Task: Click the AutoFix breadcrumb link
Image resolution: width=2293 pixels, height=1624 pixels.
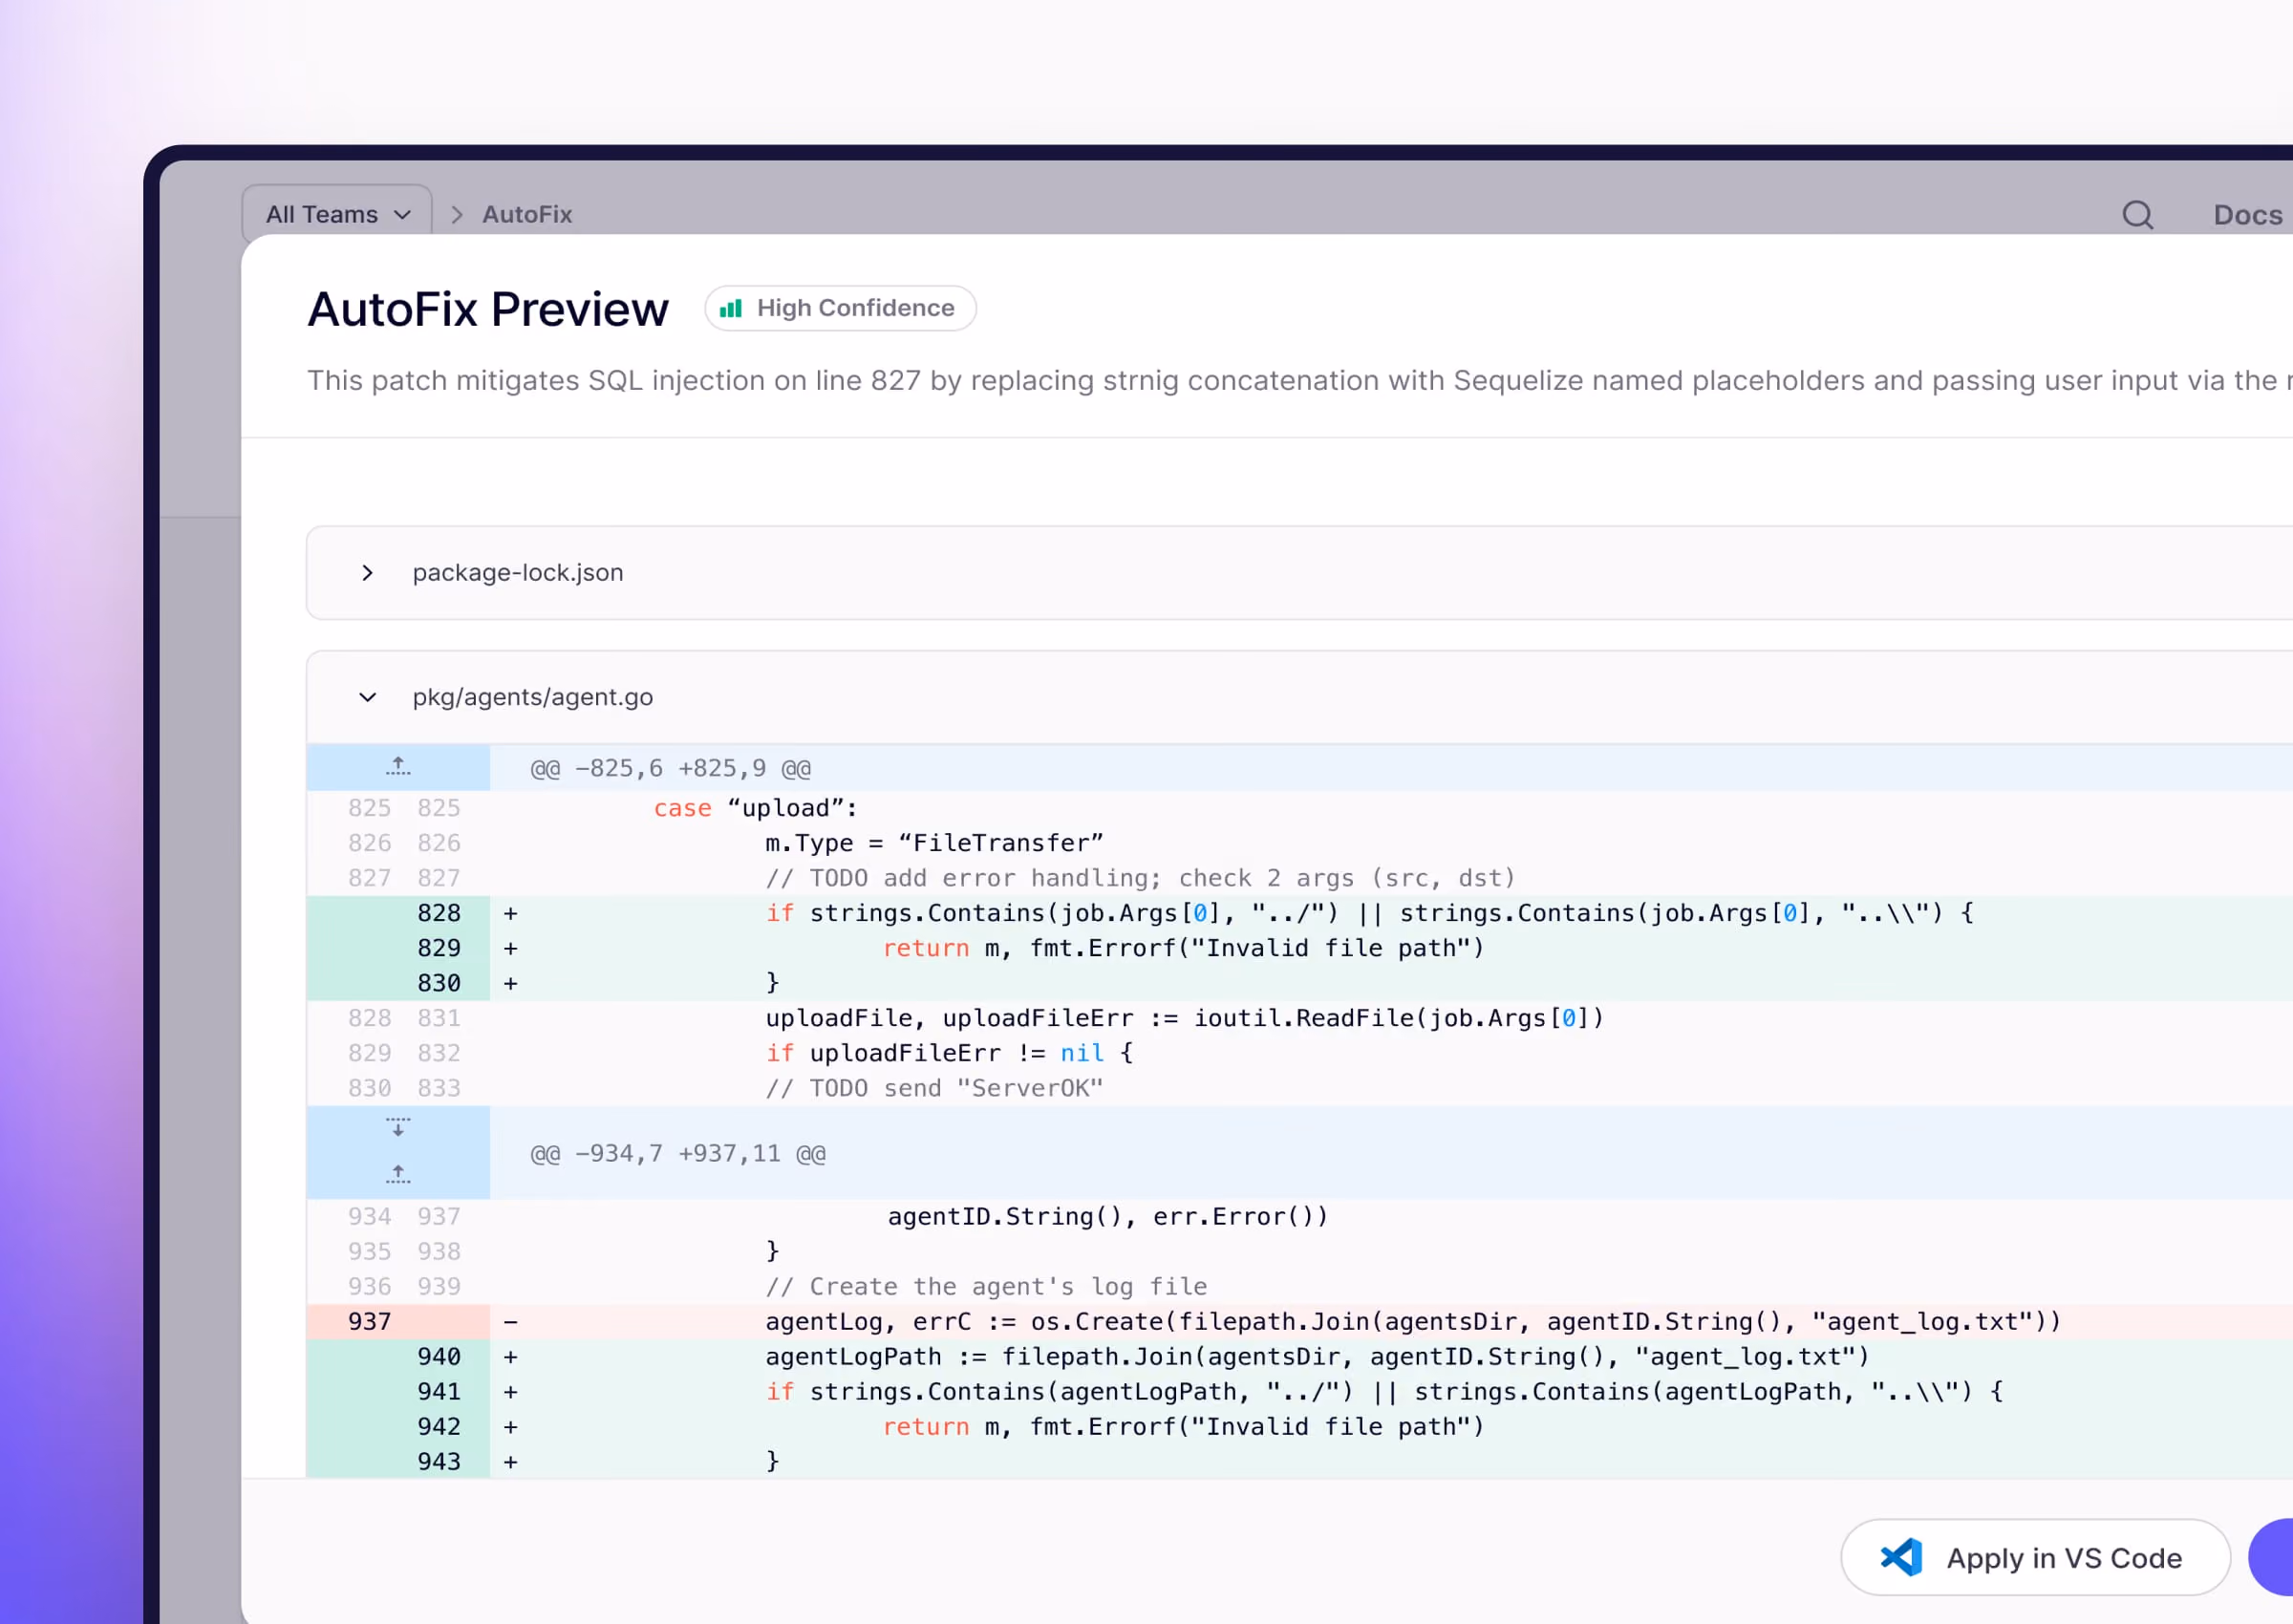Action: click(x=527, y=214)
